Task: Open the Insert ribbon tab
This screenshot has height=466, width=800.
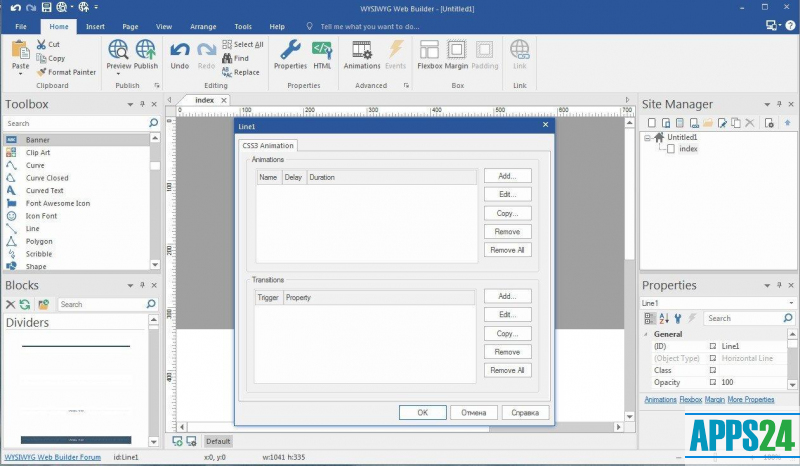Action: point(95,26)
